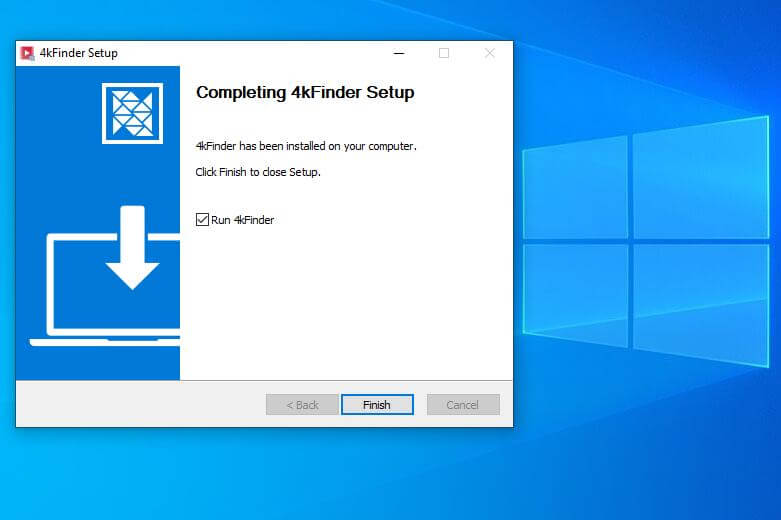This screenshot has width=781, height=520.
Task: Click the geometric logo in the blue sidebar
Action: point(132,113)
